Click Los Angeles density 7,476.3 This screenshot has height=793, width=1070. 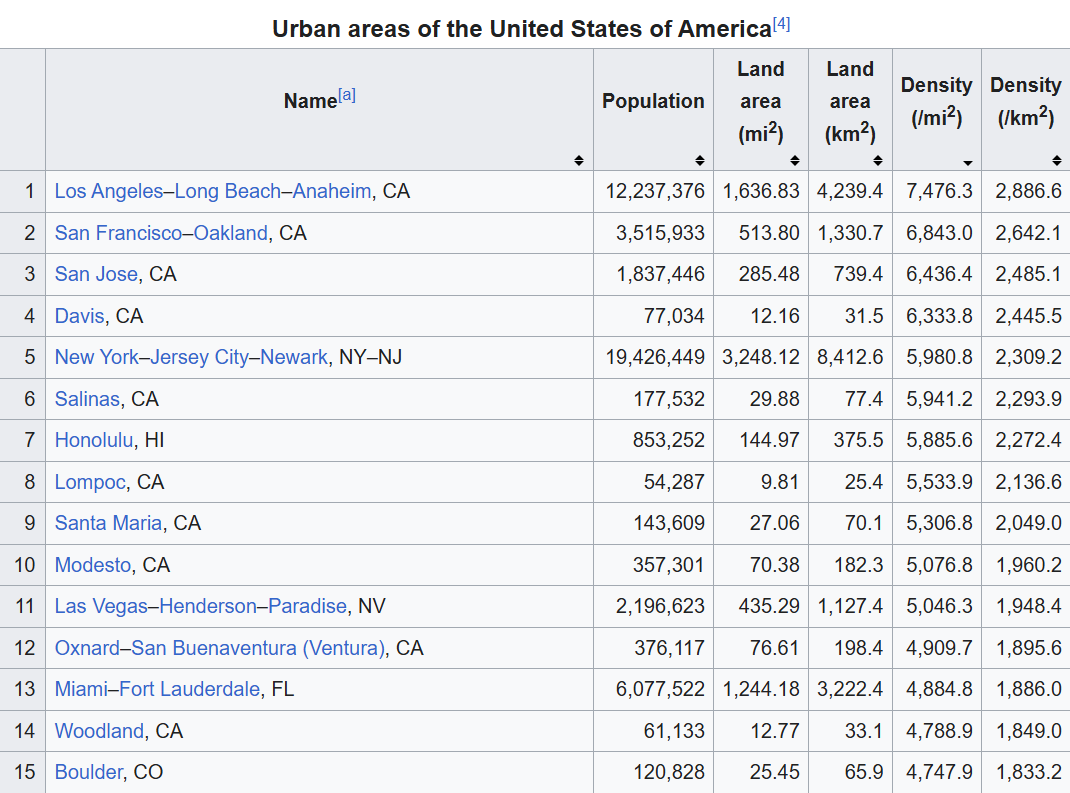(x=939, y=191)
